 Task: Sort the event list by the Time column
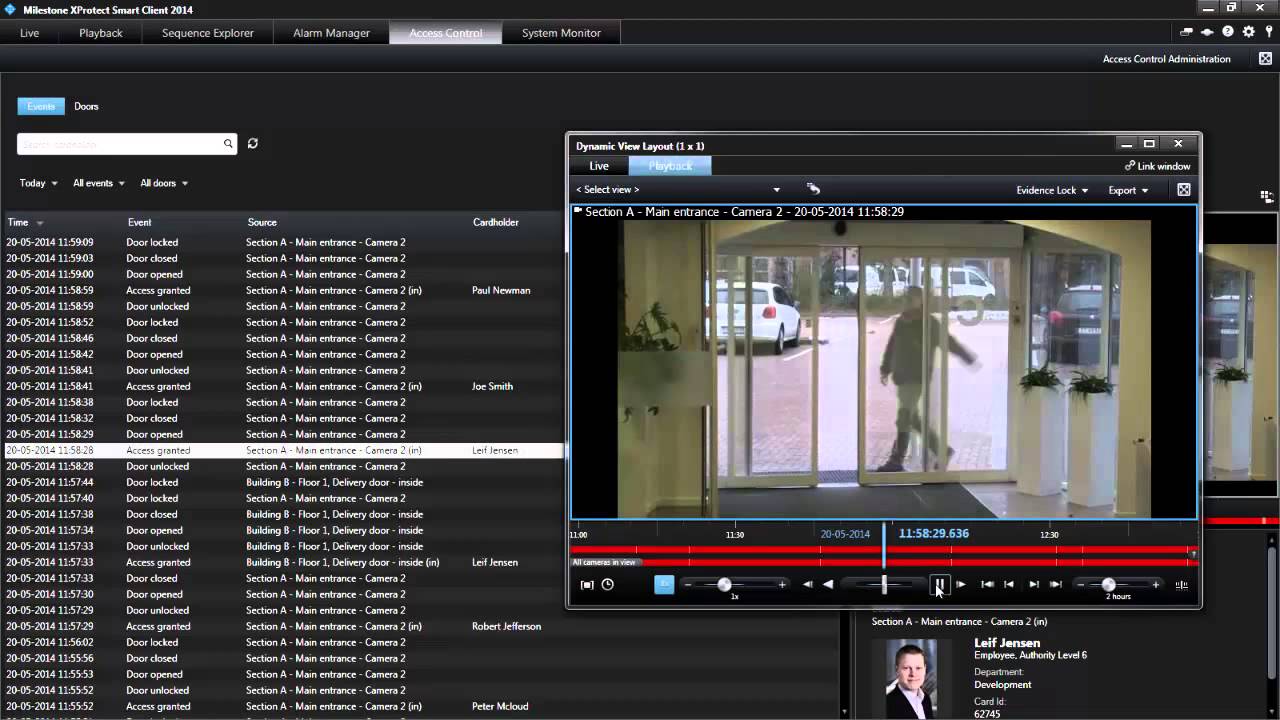coord(25,222)
